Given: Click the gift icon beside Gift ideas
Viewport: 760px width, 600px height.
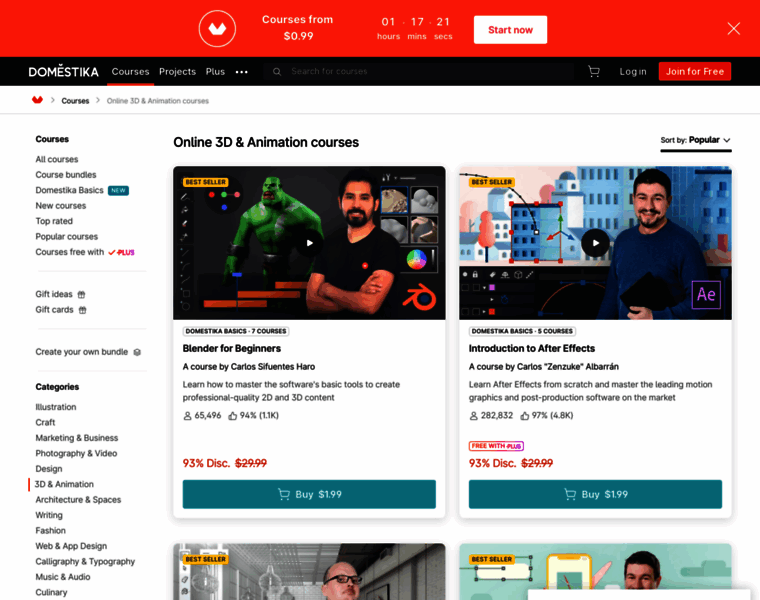Looking at the screenshot, I should [81, 295].
